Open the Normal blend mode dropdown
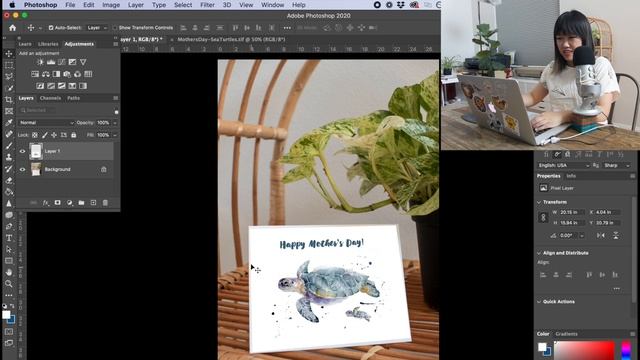This screenshot has width=640, height=360. coord(46,123)
